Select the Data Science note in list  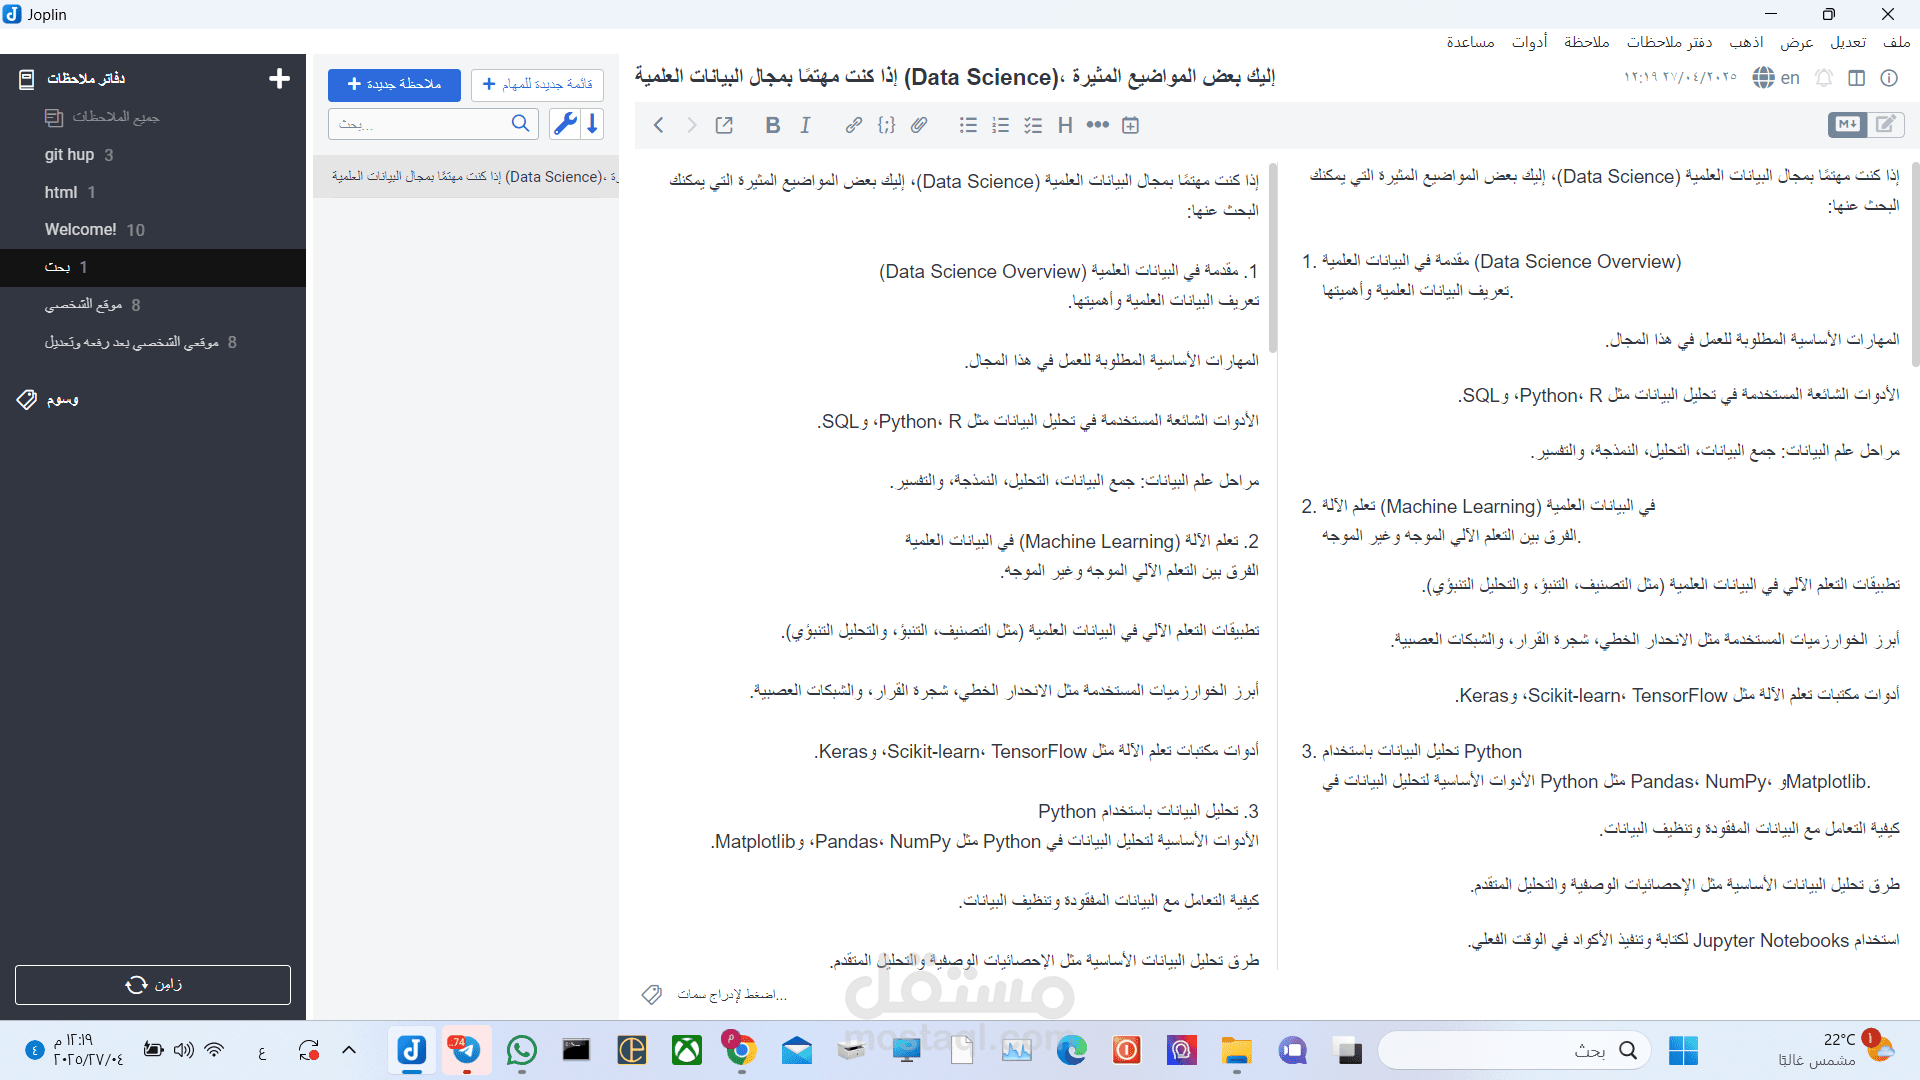coord(466,177)
